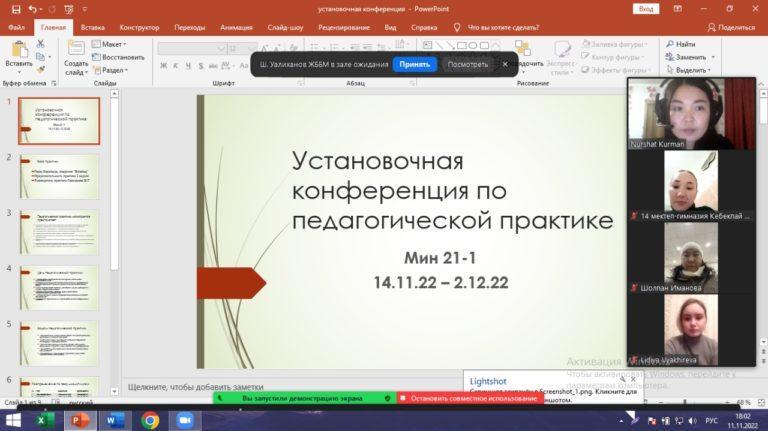
Task: Switch to the Слайд-шоу tab
Action: pos(285,27)
